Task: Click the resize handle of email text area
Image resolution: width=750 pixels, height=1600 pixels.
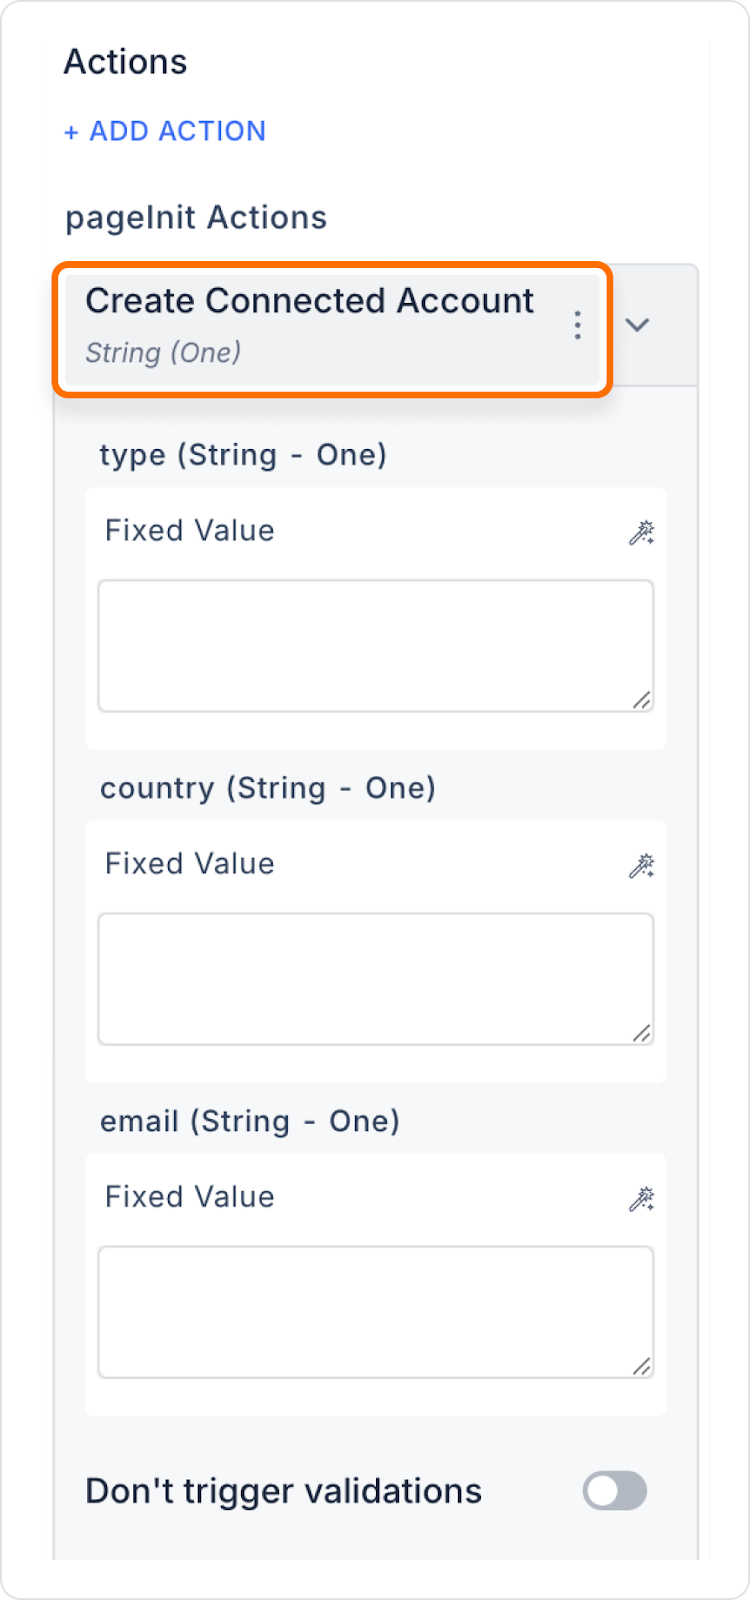Action: (642, 1366)
